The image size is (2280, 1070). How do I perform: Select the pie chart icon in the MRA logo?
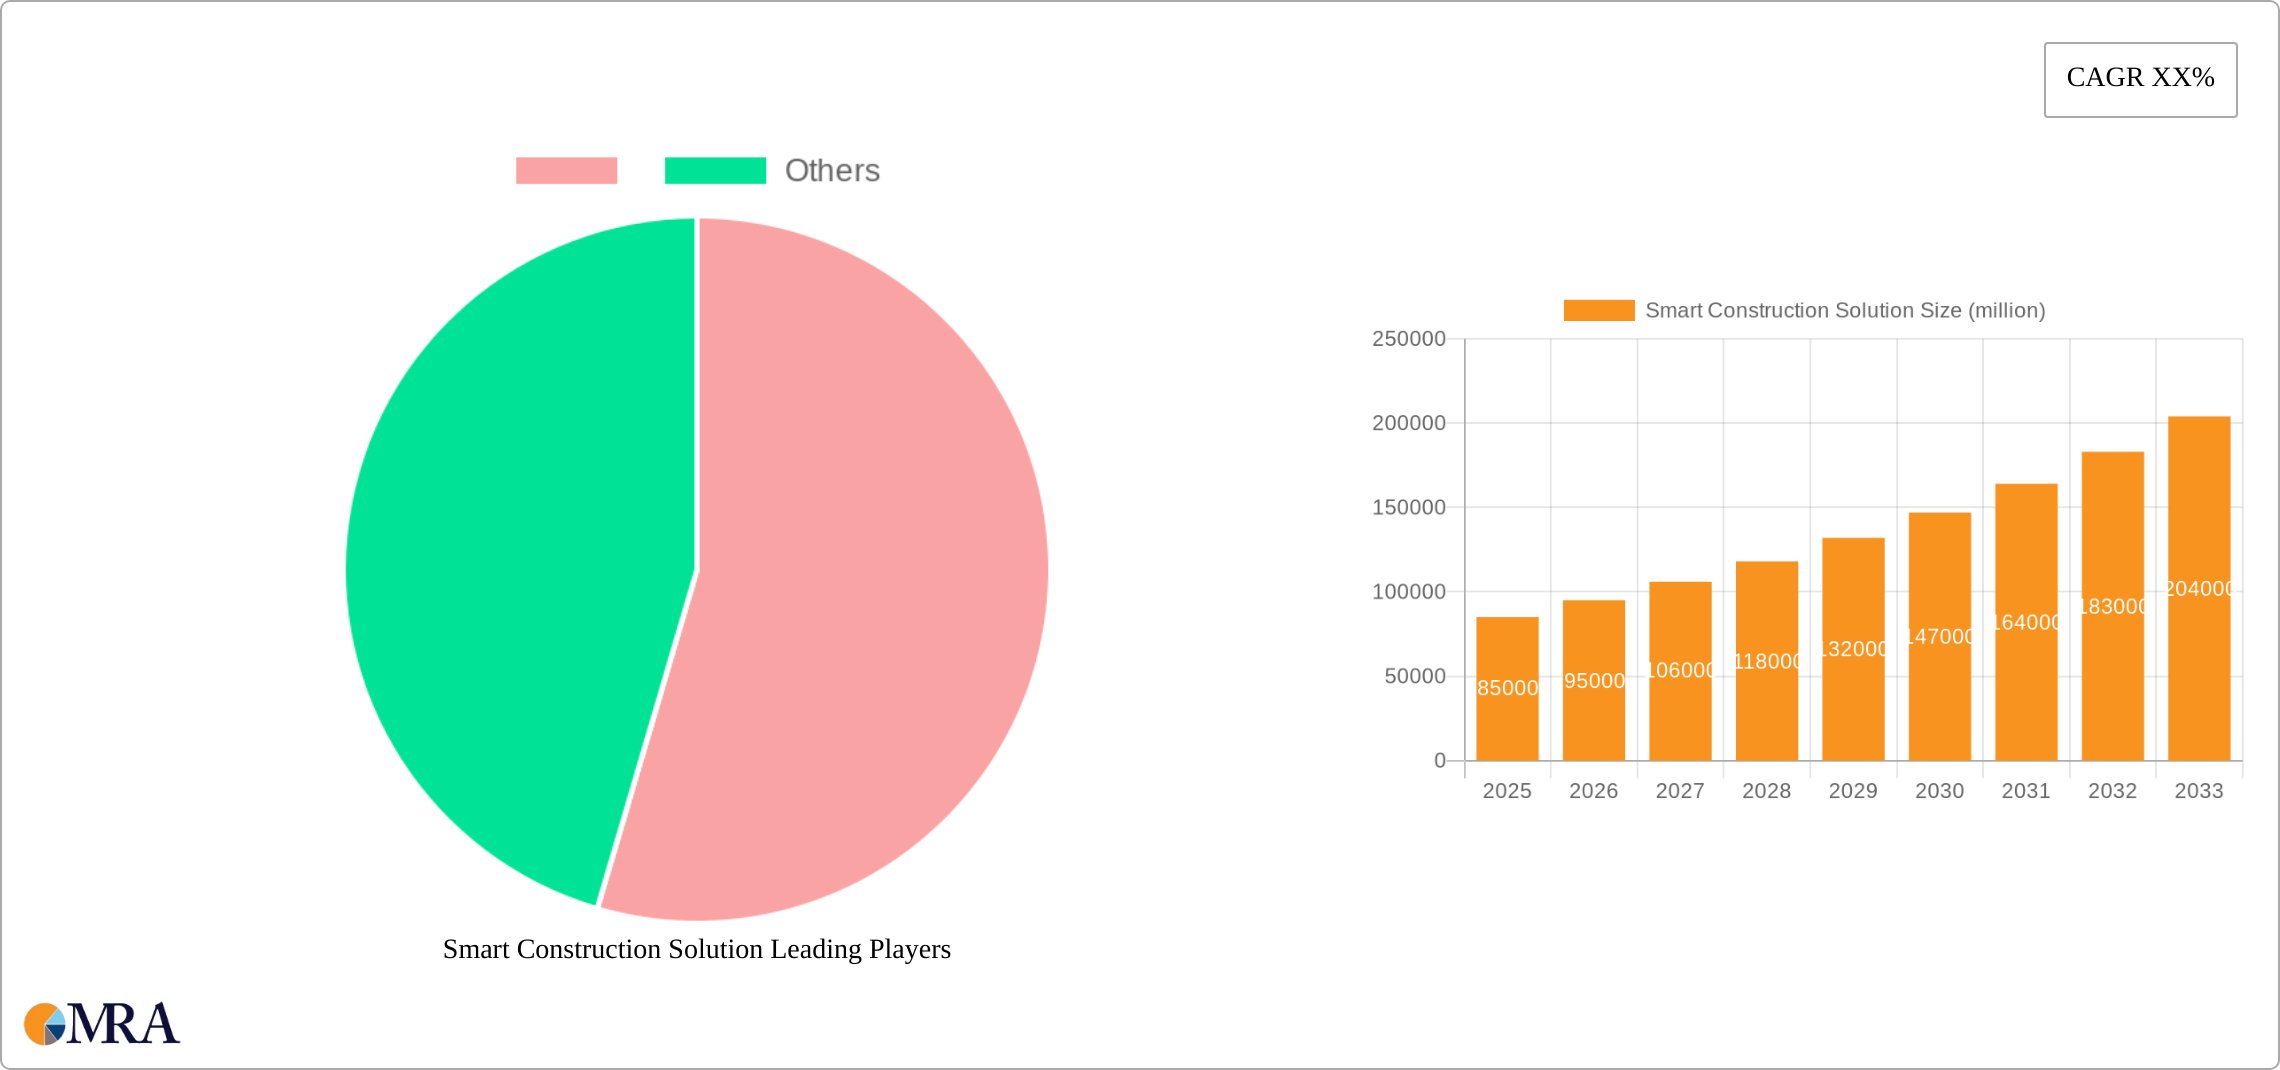pos(44,1024)
